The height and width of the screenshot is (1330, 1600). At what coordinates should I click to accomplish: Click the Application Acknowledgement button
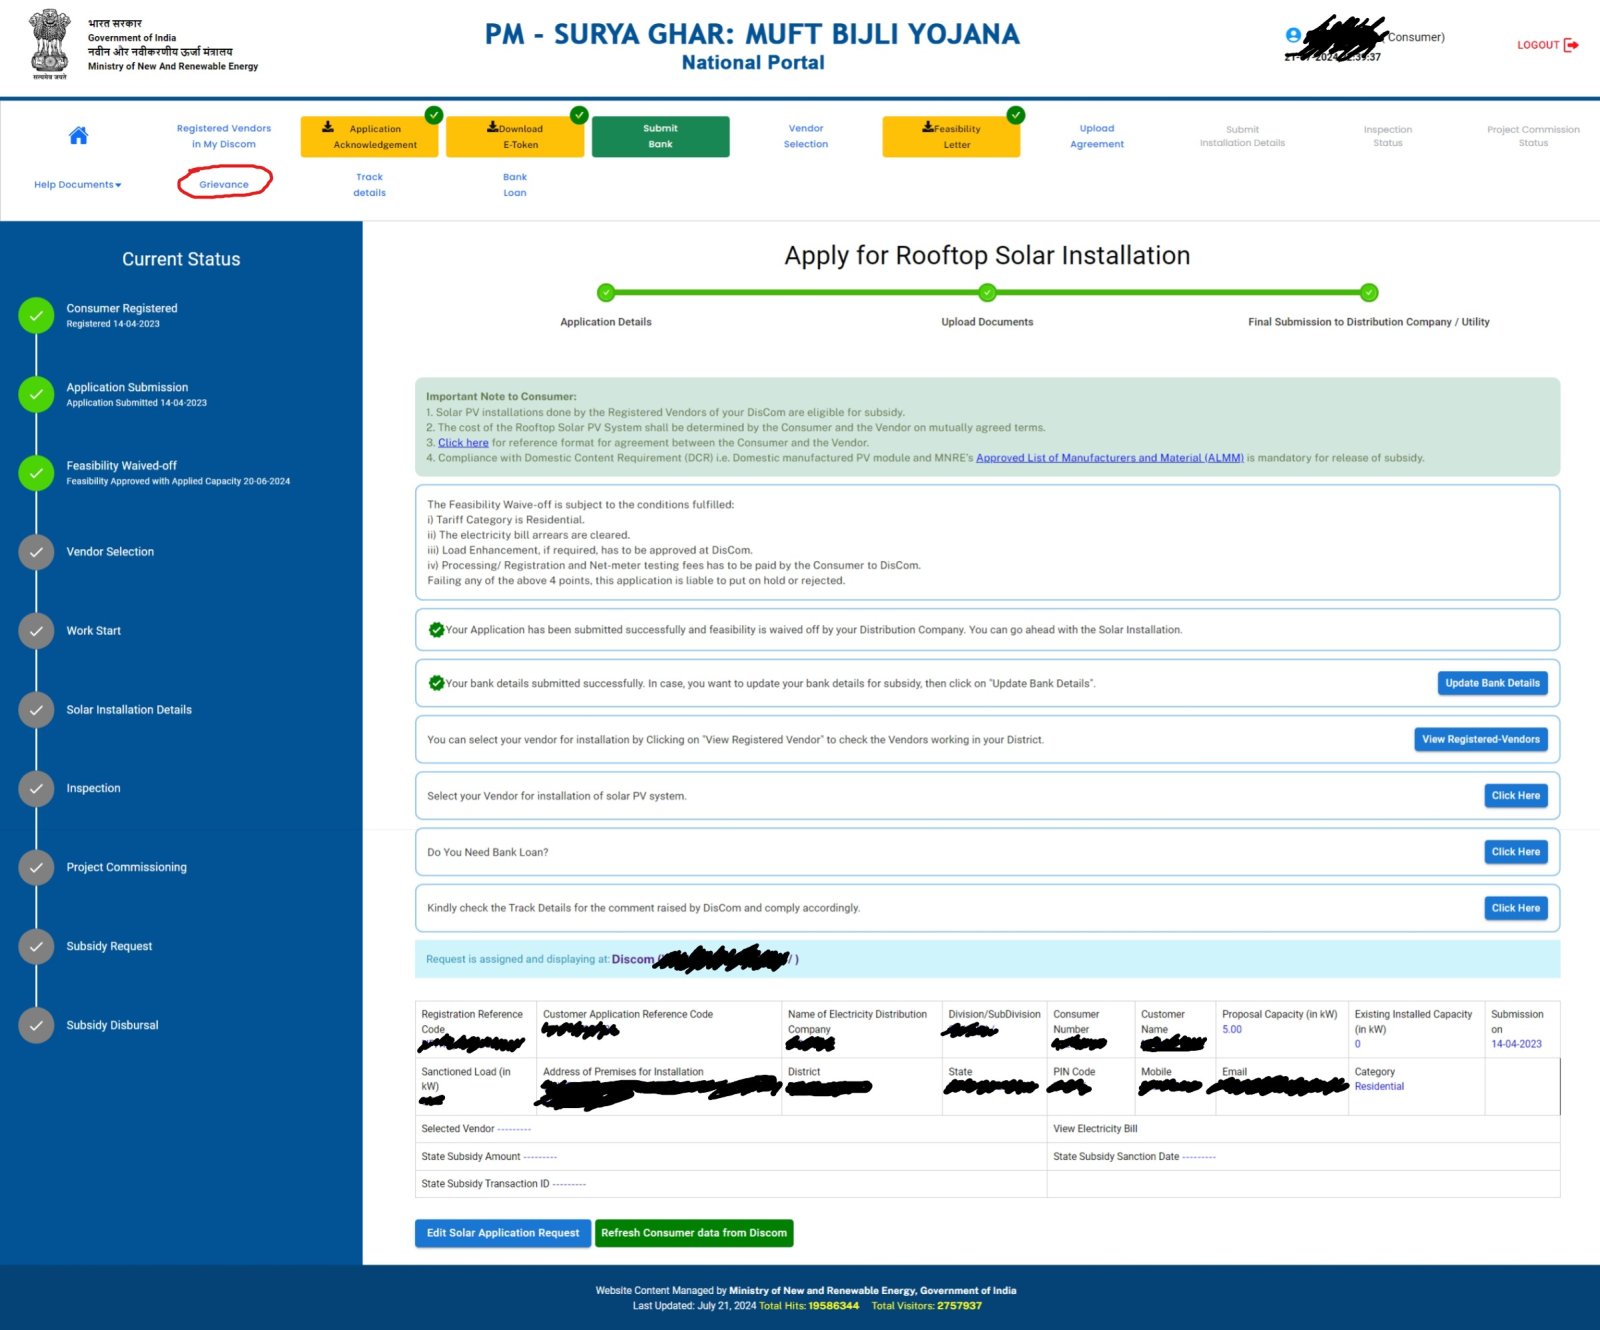pyautogui.click(x=370, y=137)
